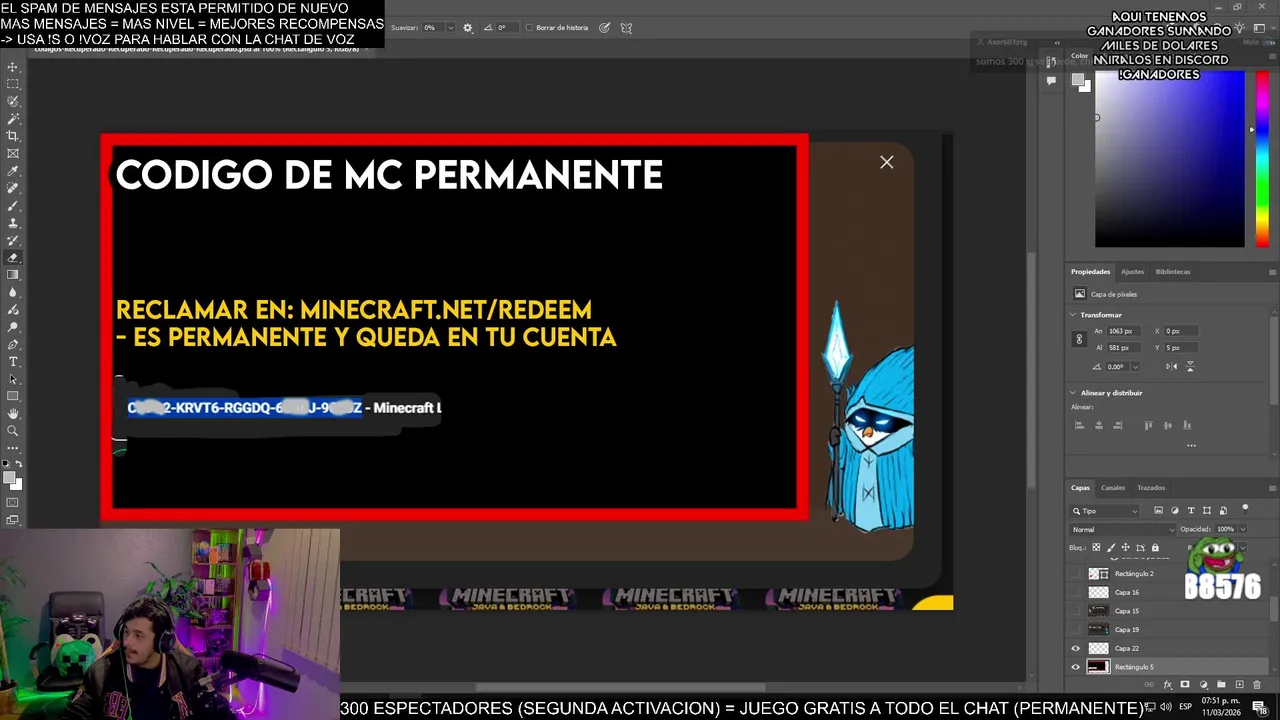Collapse the Transformar section
The width and height of the screenshot is (1280, 720).
[x=1073, y=315]
